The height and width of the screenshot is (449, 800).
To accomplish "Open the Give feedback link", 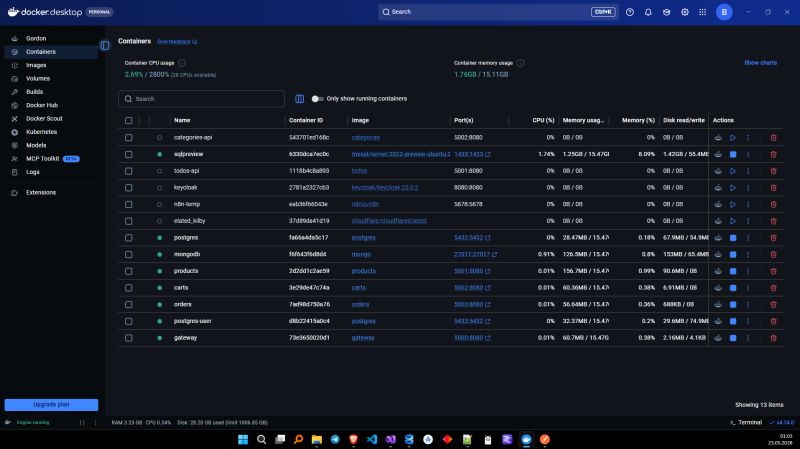I will (x=177, y=42).
